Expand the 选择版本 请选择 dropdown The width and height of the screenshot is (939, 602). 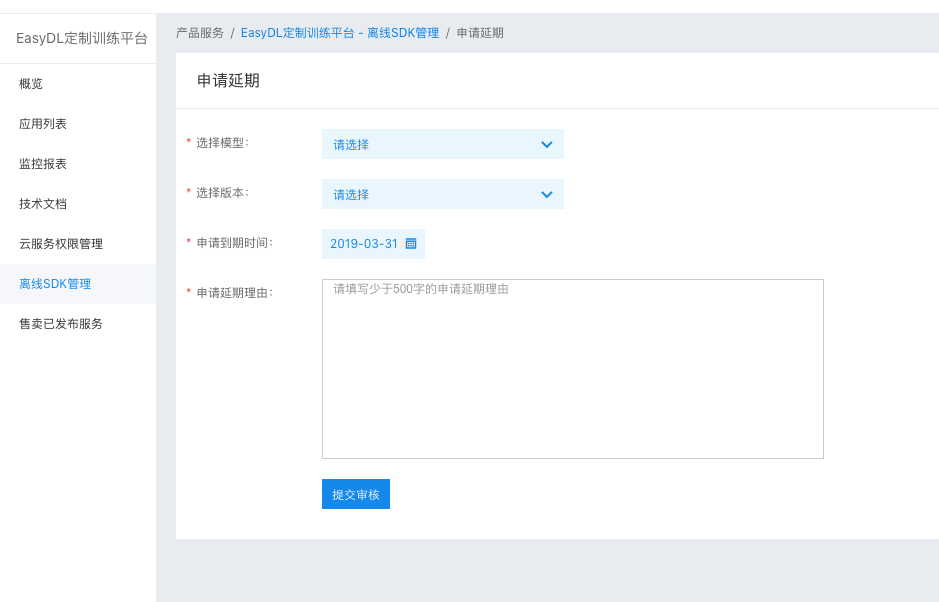coord(443,194)
